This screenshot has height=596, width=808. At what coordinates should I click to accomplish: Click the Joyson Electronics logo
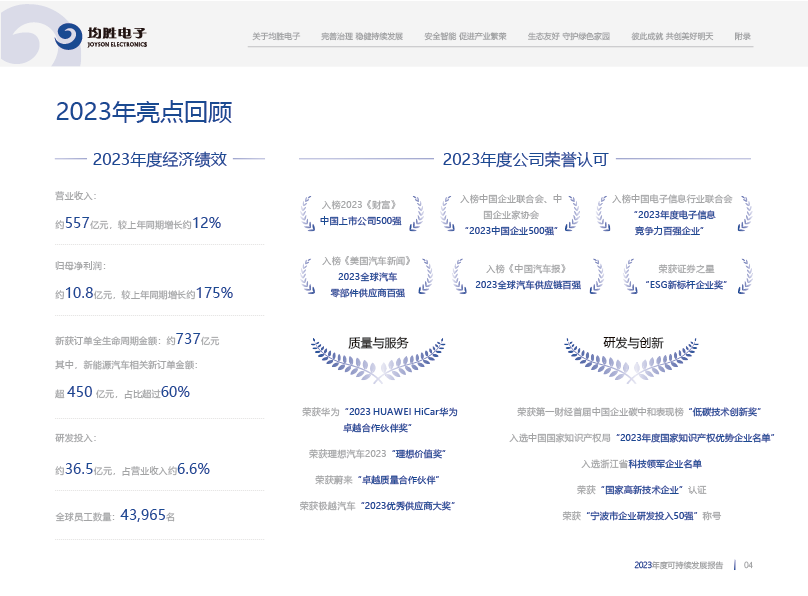(101, 37)
